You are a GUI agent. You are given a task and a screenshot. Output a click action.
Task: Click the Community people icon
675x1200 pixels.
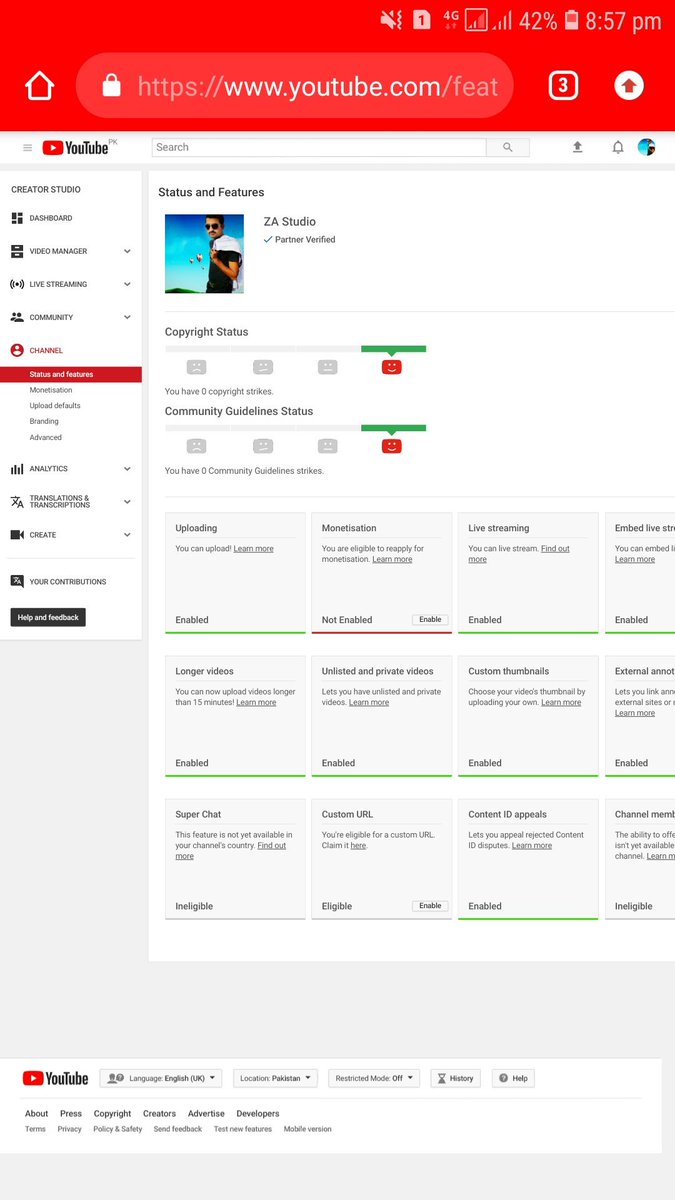click(17, 317)
